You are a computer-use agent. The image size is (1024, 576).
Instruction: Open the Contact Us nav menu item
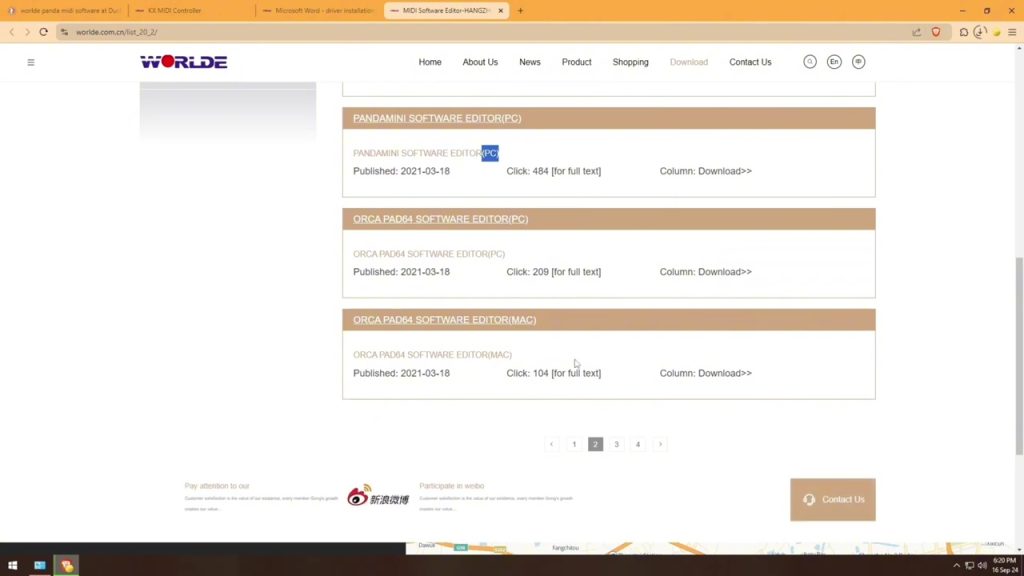pyautogui.click(x=750, y=62)
